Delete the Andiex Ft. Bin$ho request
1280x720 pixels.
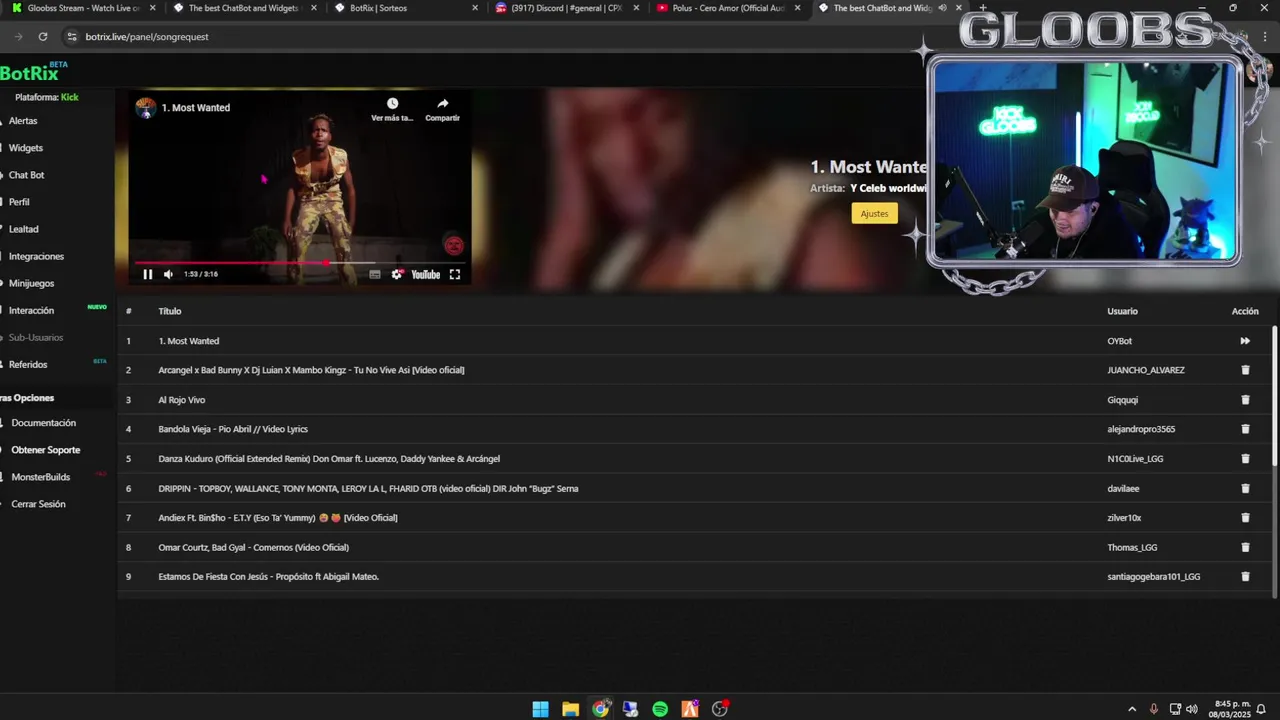(1245, 518)
